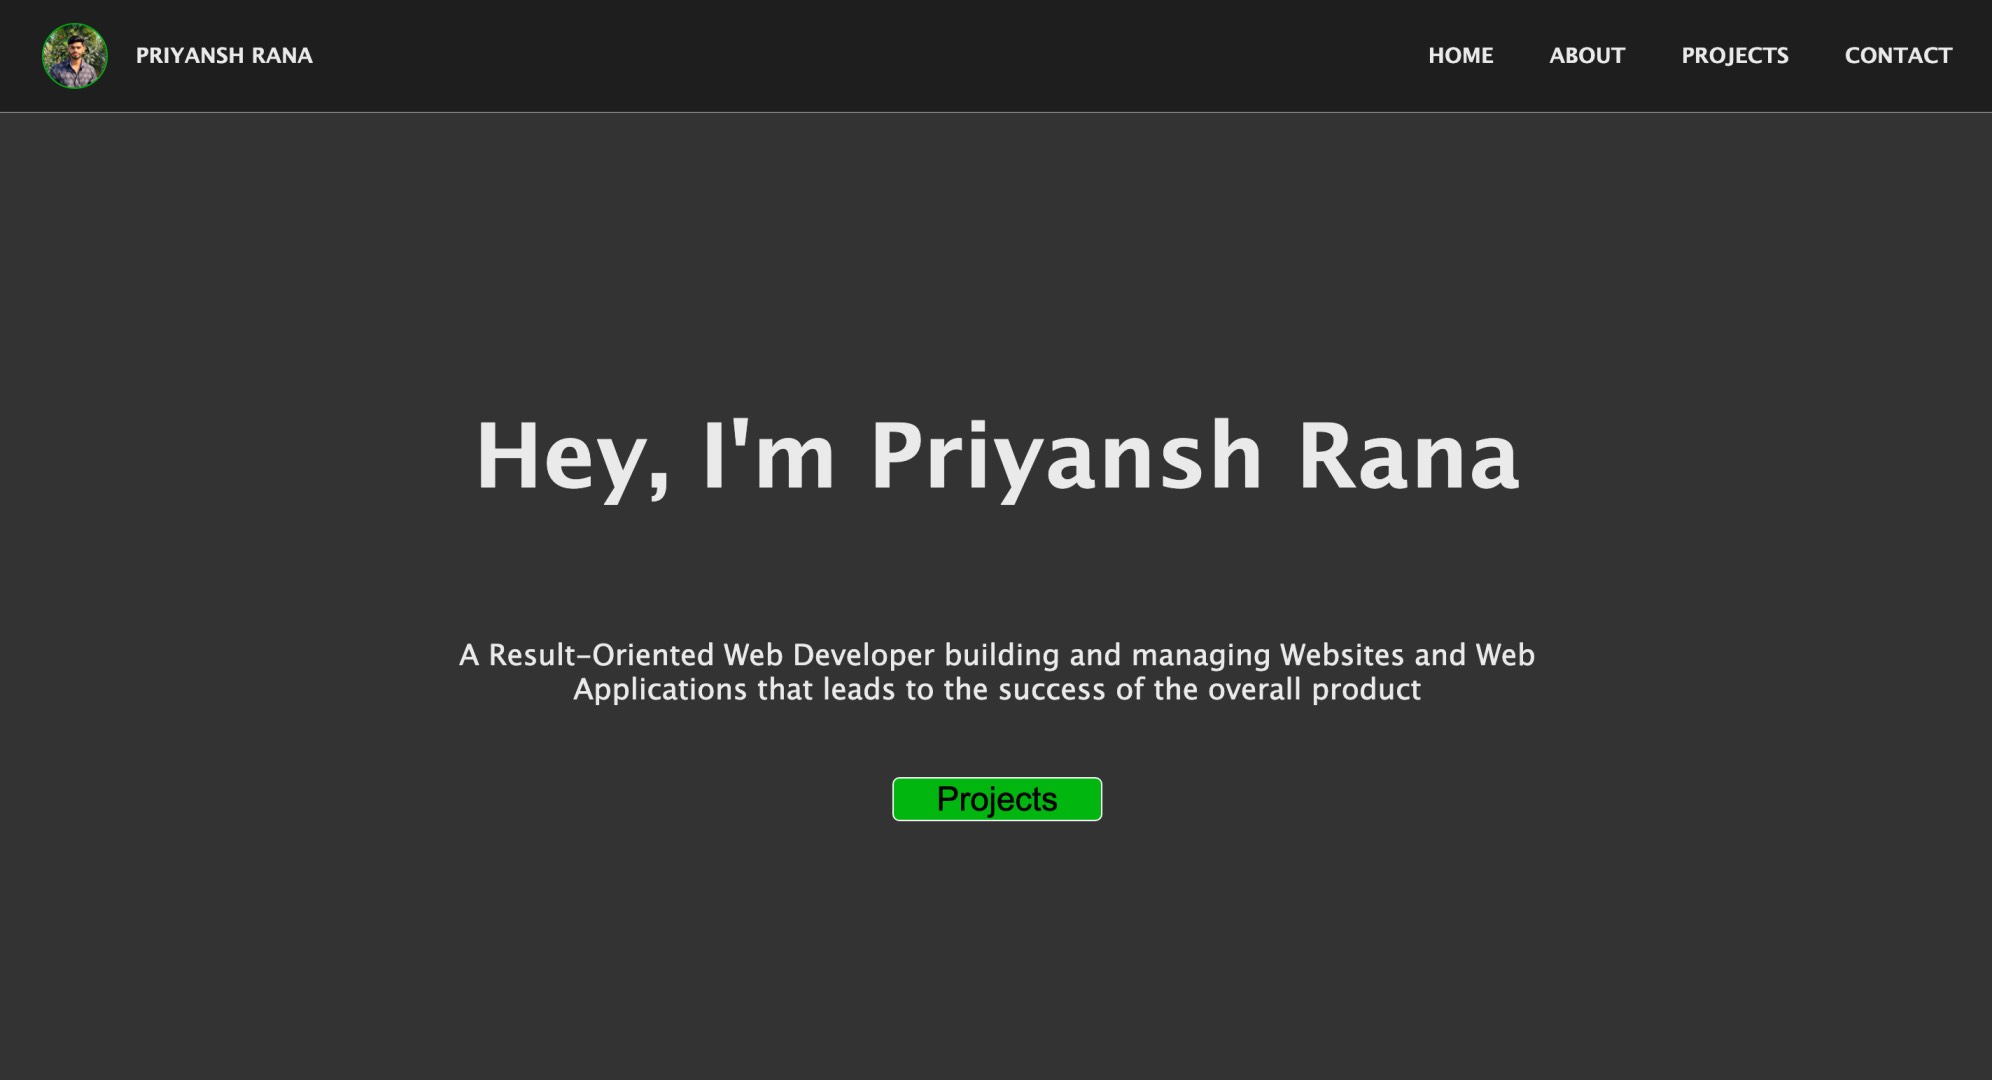Click the word "Priyansh" in the large heading
This screenshot has height=1080, width=1992.
[1066, 457]
